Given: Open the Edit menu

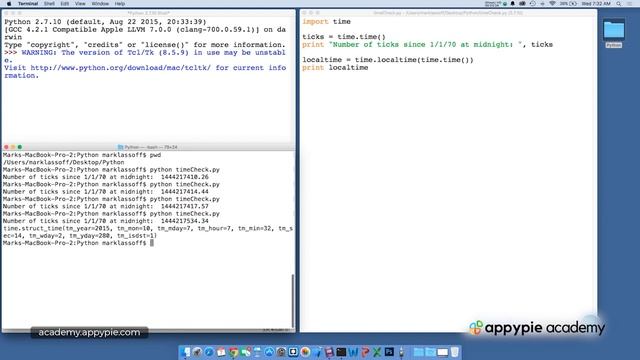Looking at the screenshot, I should (64, 4).
